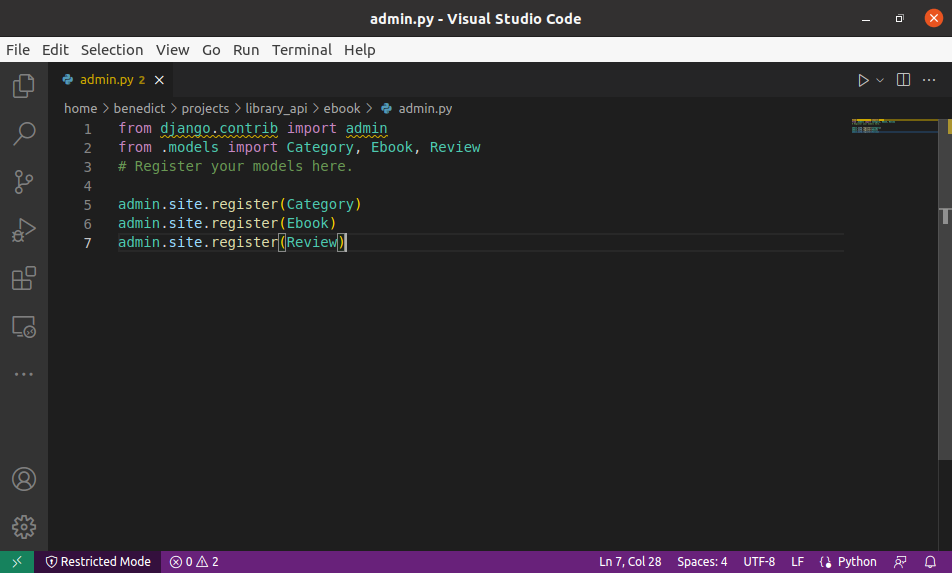Image resolution: width=952 pixels, height=573 pixels.
Task: Change indentation via Spaces: 4
Action: pyautogui.click(x=702, y=562)
